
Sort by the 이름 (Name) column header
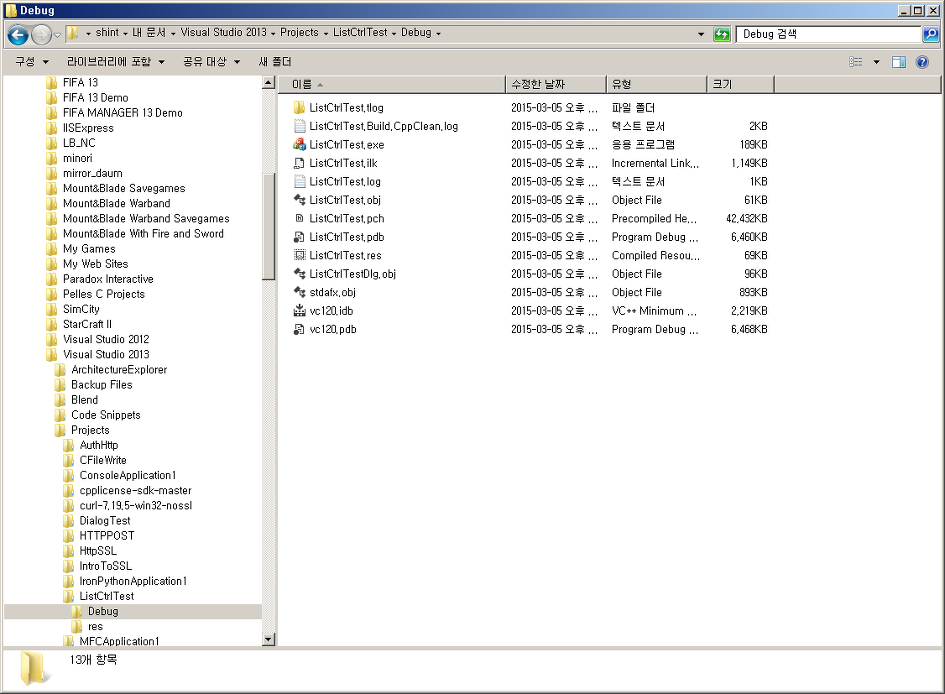click(392, 84)
